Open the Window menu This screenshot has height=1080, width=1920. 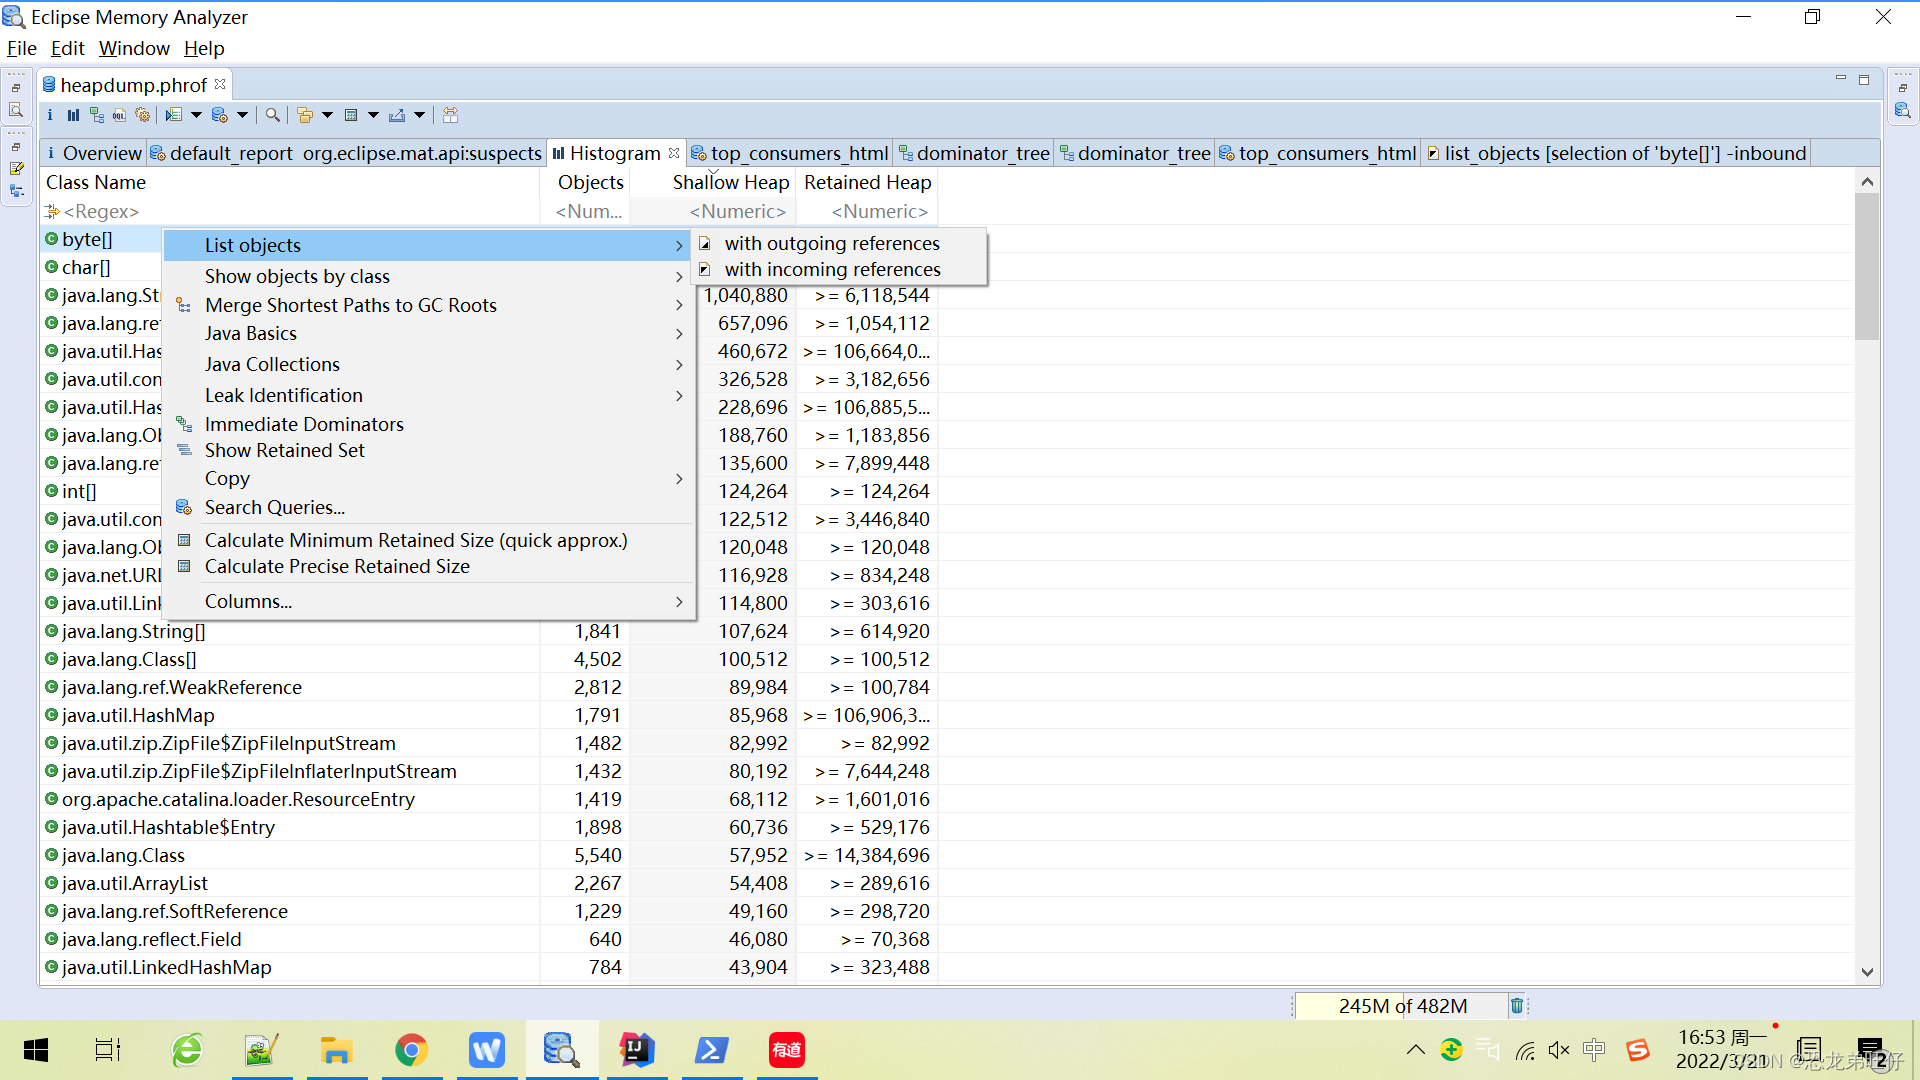(134, 48)
